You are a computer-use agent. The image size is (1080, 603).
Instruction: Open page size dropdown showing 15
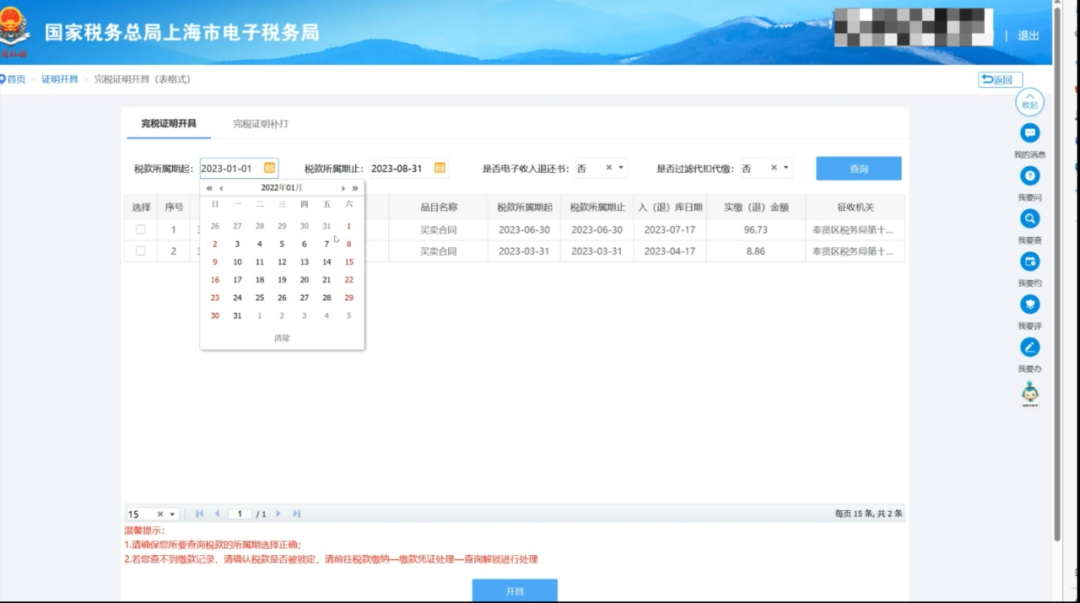click(173, 514)
